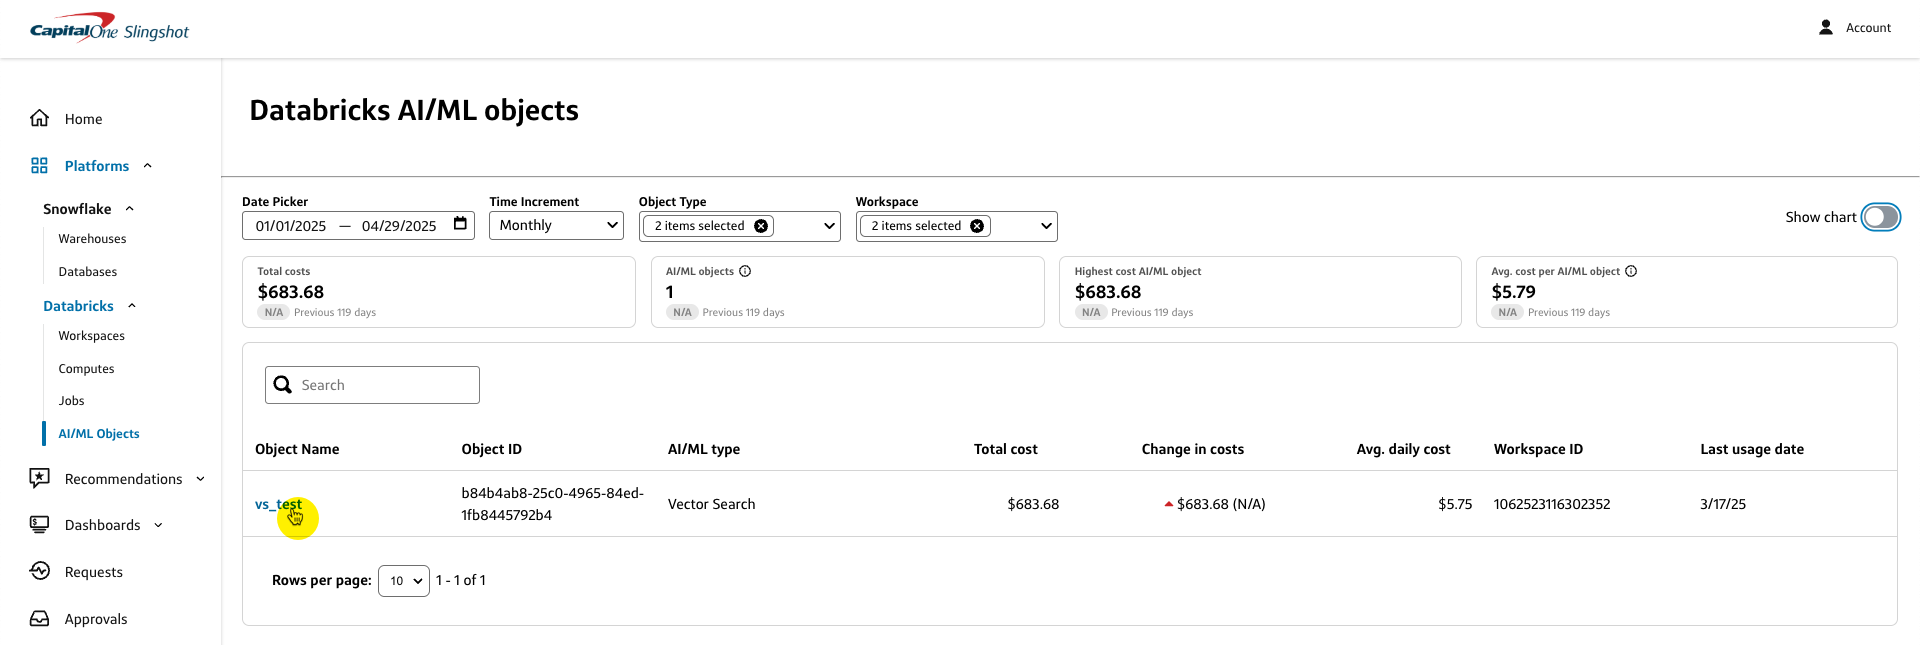This screenshot has height=645, width=1920.
Task: Expand the Object Type dropdown arrow
Action: [x=829, y=226]
